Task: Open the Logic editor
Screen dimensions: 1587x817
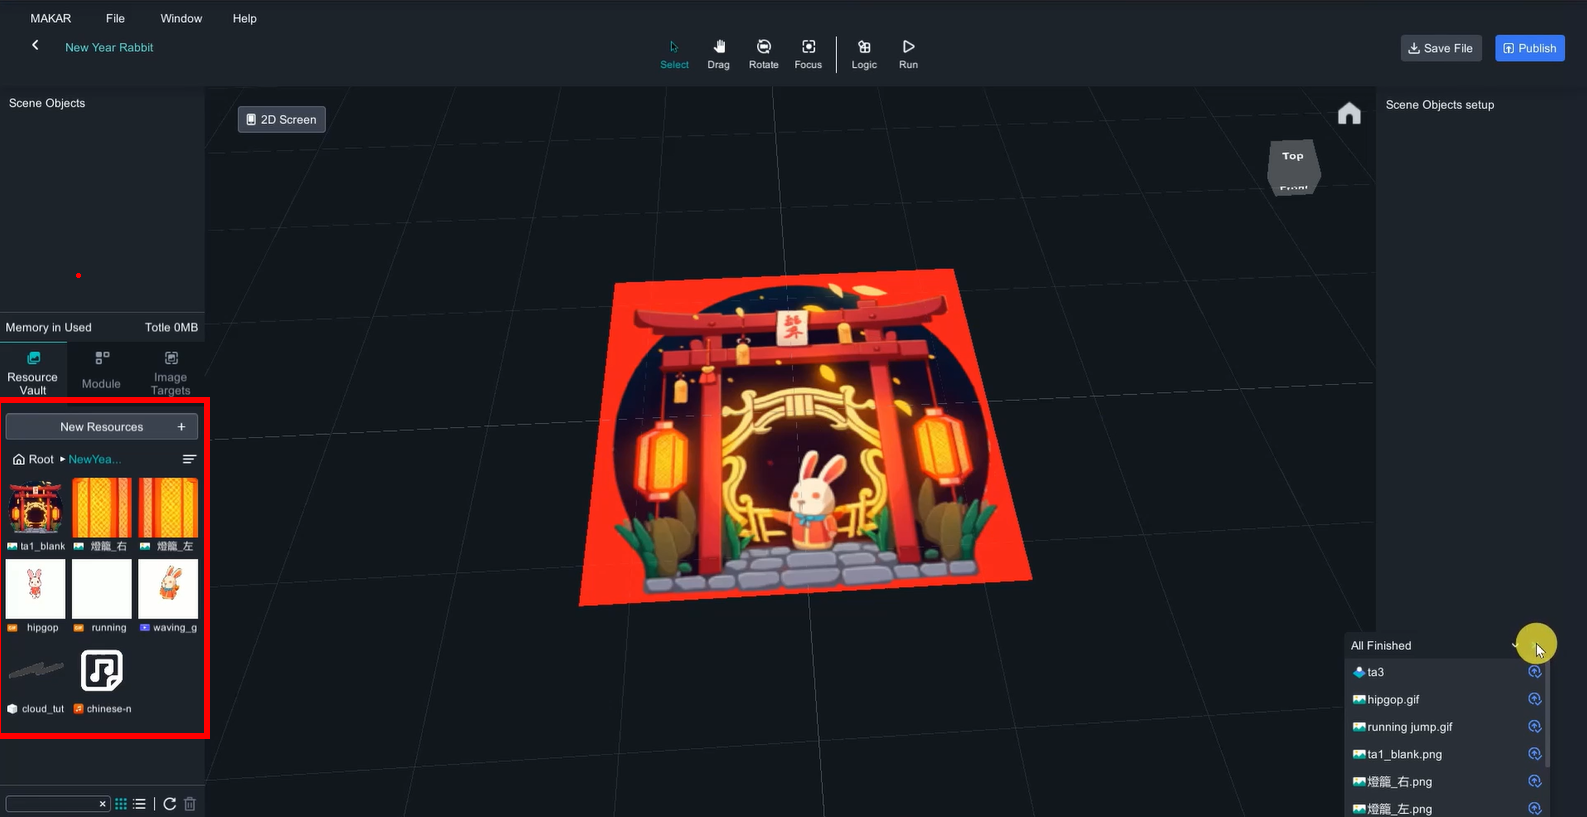Action: pyautogui.click(x=864, y=54)
